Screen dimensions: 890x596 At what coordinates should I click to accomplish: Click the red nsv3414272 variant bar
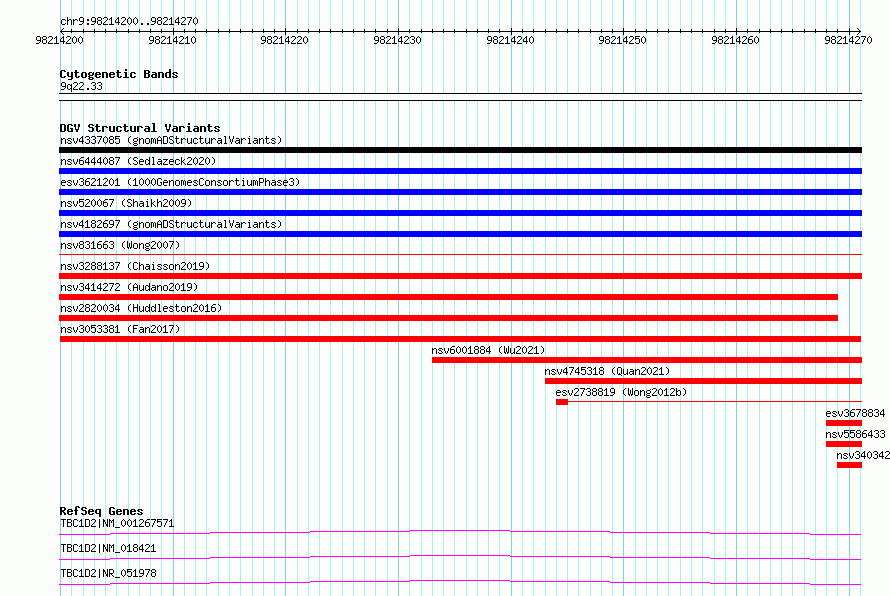(x=448, y=297)
